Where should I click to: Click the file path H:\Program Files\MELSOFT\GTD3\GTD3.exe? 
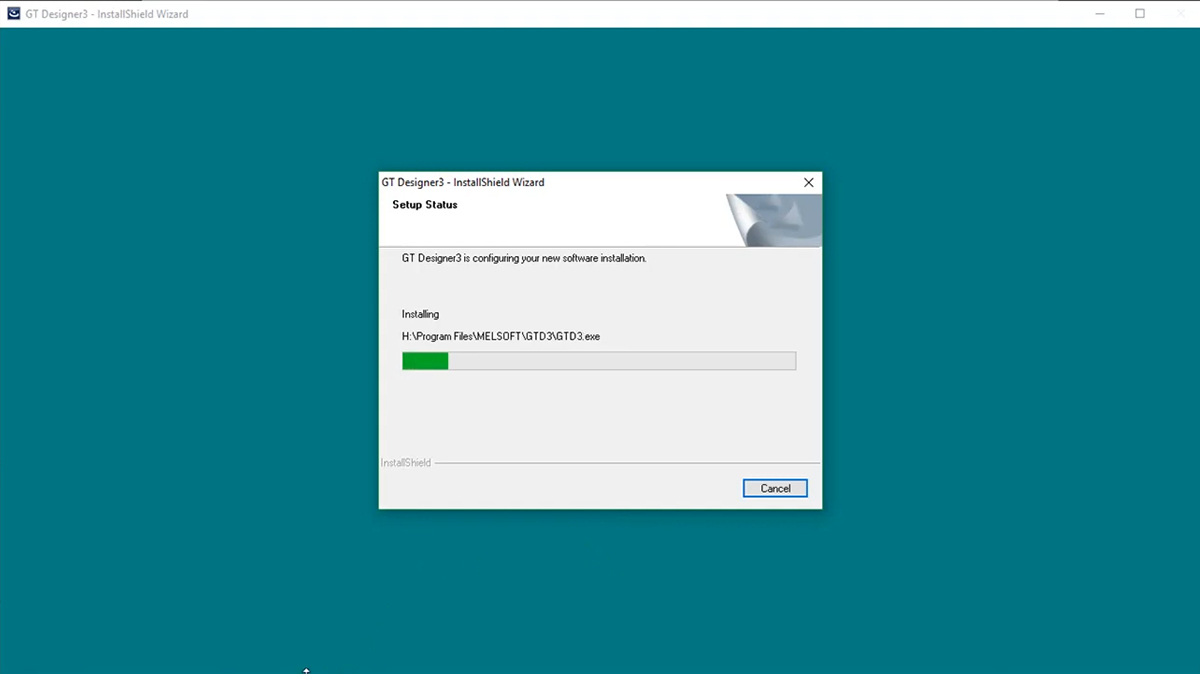click(501, 336)
